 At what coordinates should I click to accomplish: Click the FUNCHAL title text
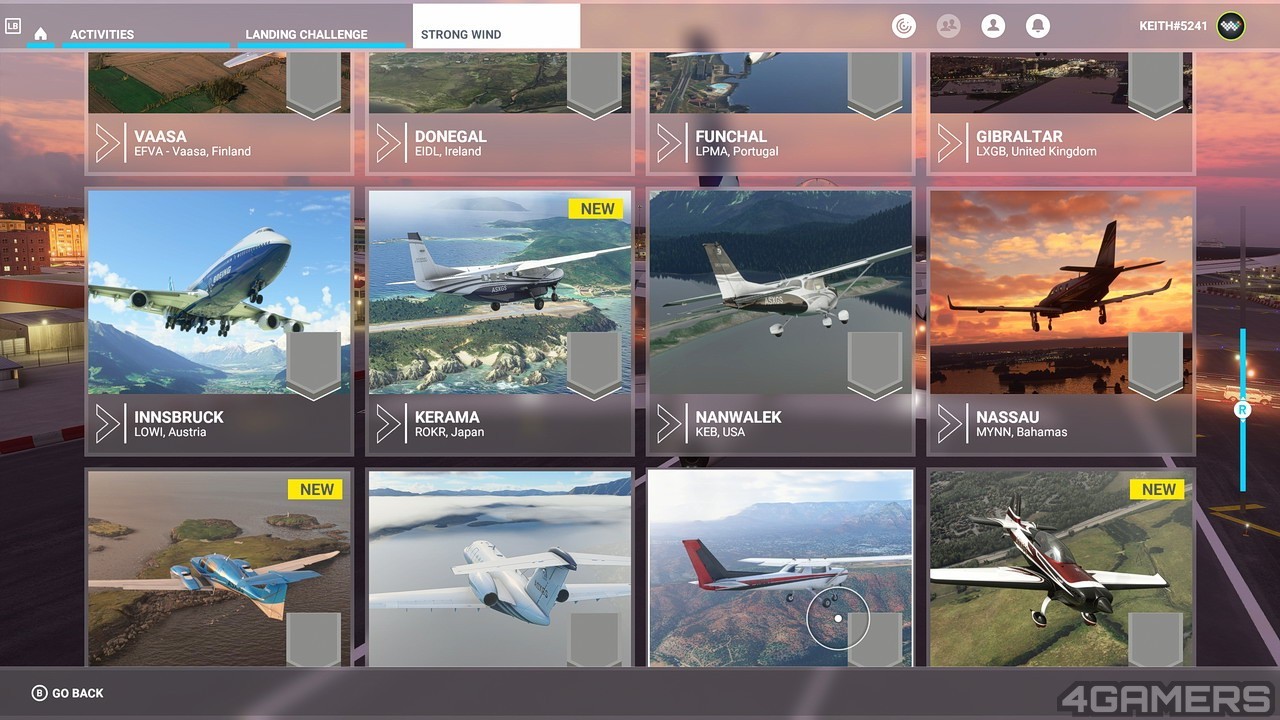731,136
